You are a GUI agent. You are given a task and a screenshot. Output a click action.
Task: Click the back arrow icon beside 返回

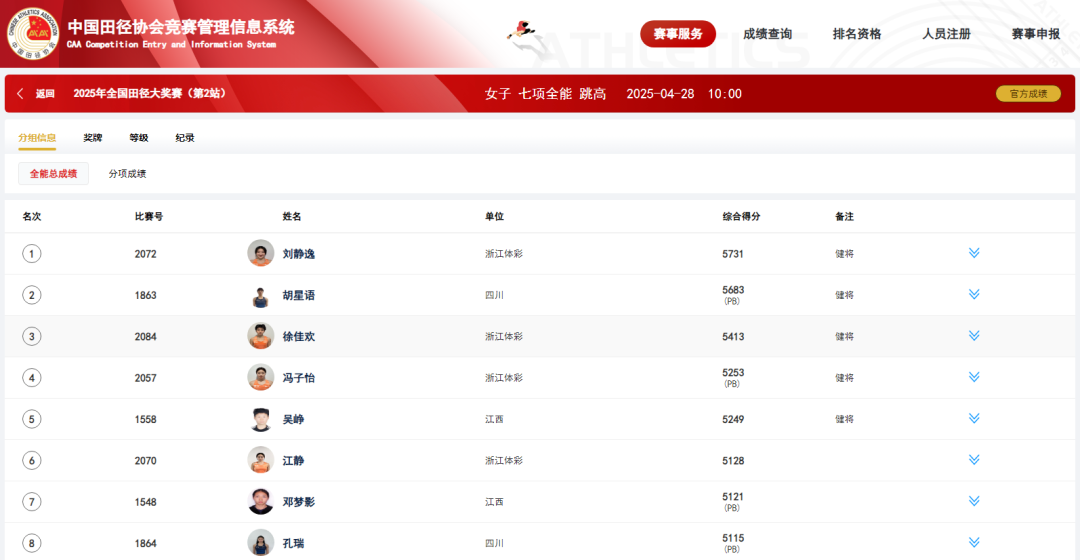[20, 94]
